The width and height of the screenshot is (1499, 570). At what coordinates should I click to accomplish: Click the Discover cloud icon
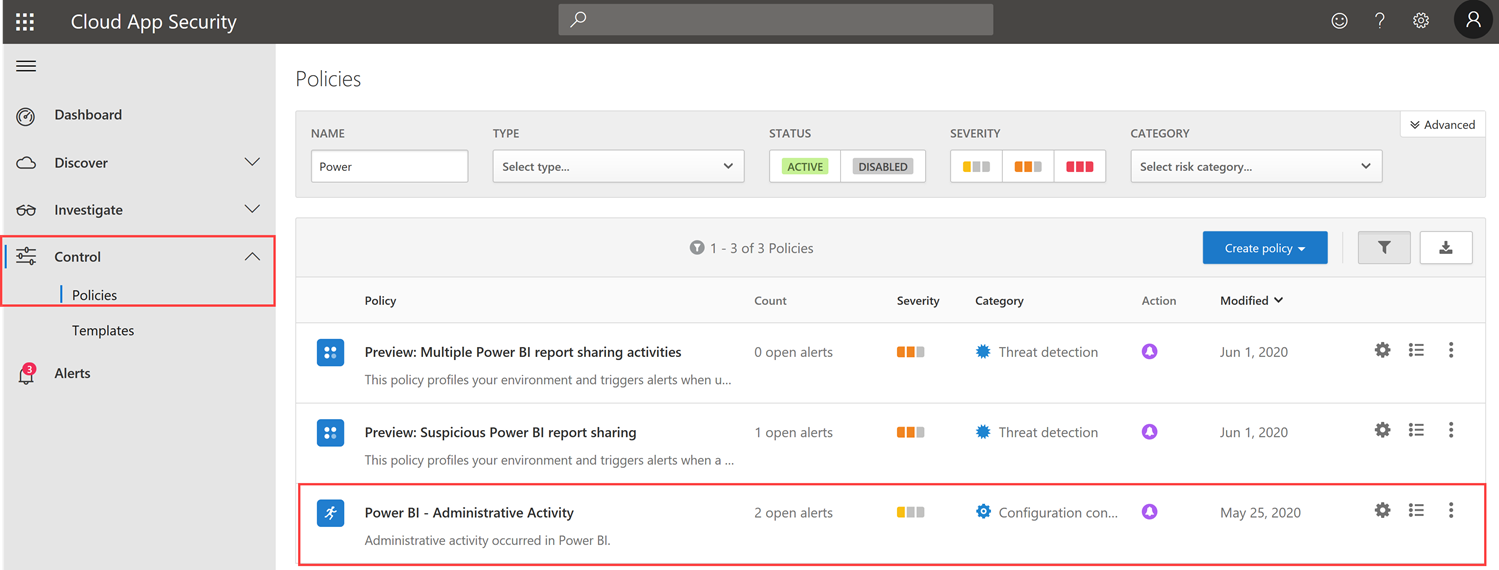click(26, 163)
